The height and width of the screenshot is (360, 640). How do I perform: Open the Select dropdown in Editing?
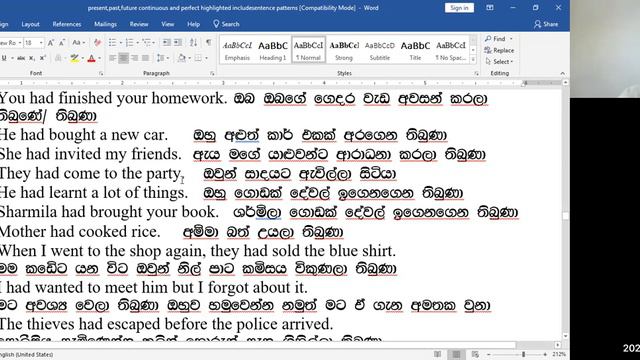[x=500, y=62]
